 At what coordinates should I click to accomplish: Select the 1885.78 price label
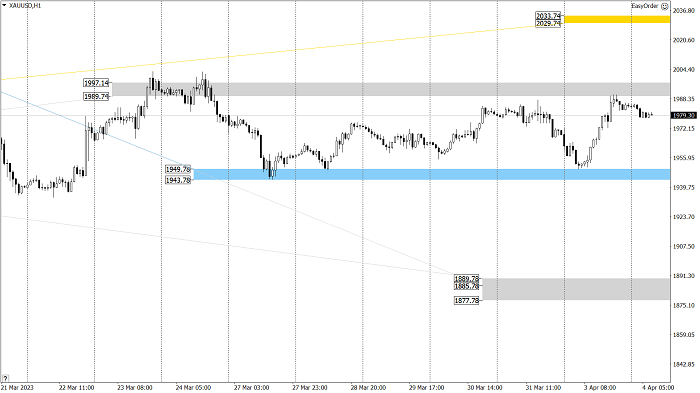[x=467, y=286]
